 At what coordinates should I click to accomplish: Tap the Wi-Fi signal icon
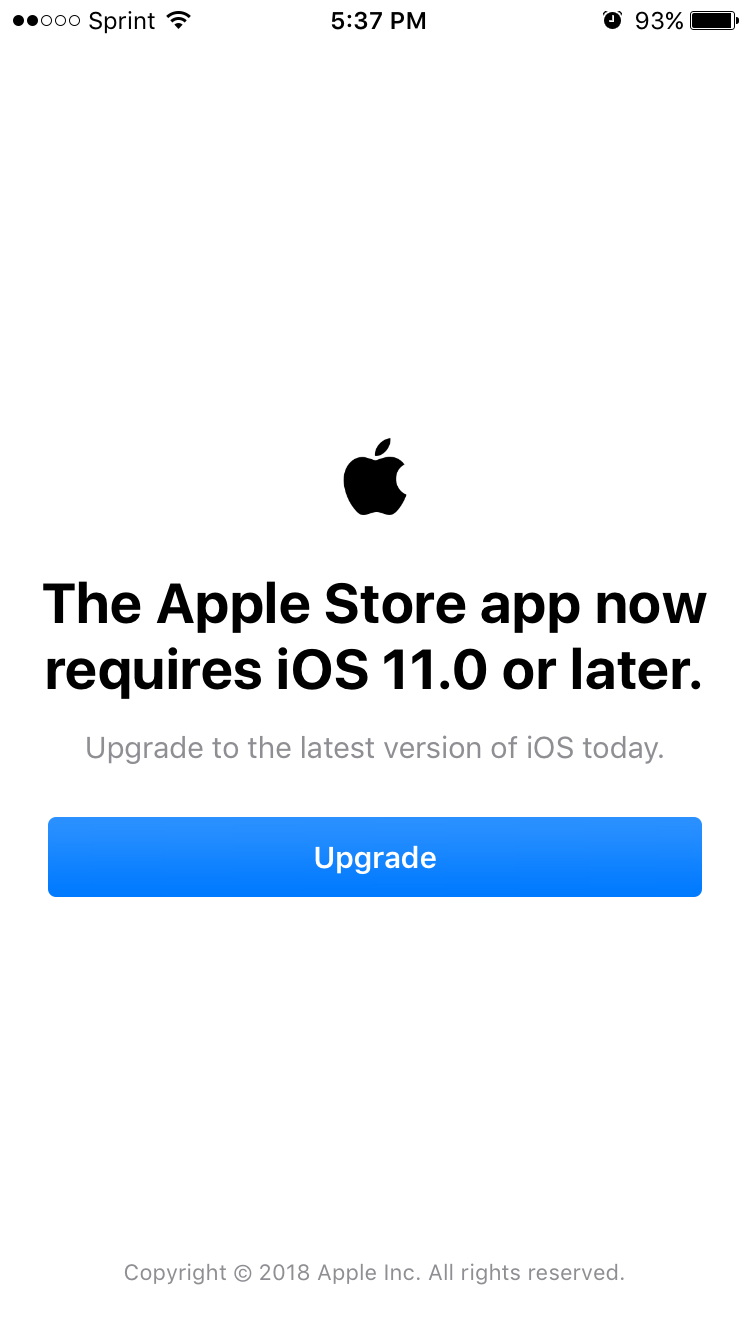[x=178, y=20]
